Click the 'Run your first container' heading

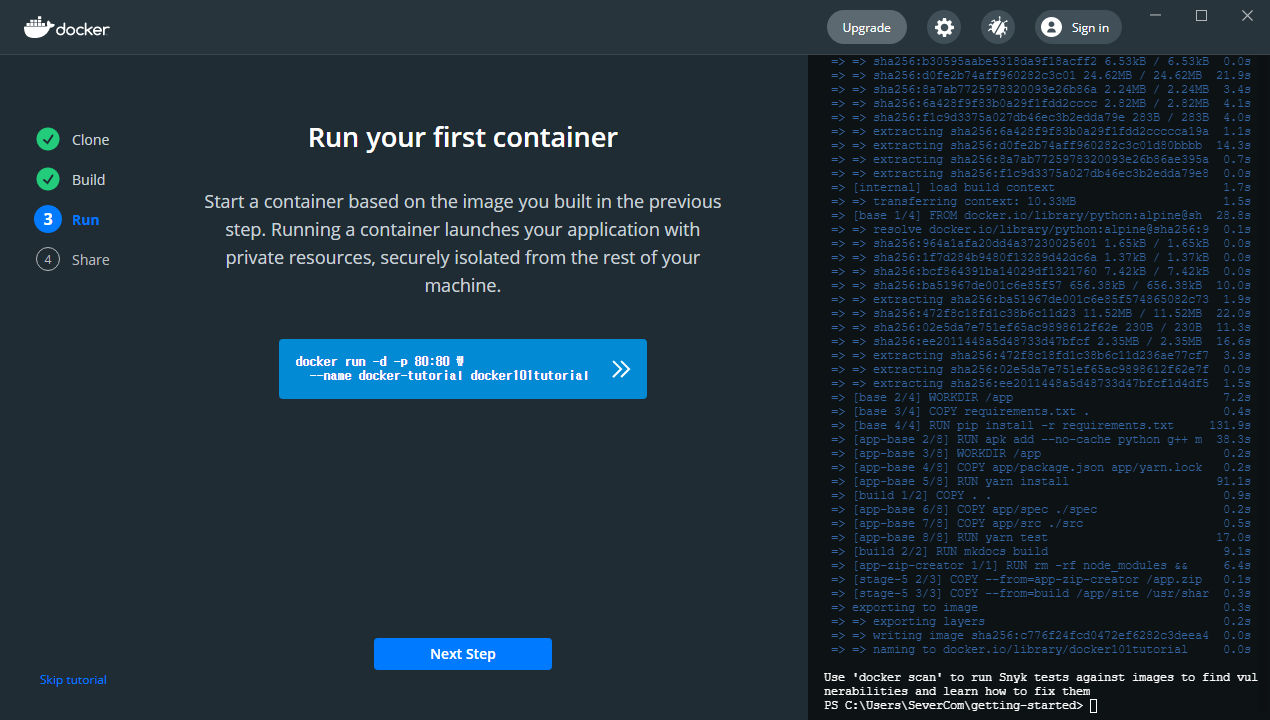click(x=463, y=137)
